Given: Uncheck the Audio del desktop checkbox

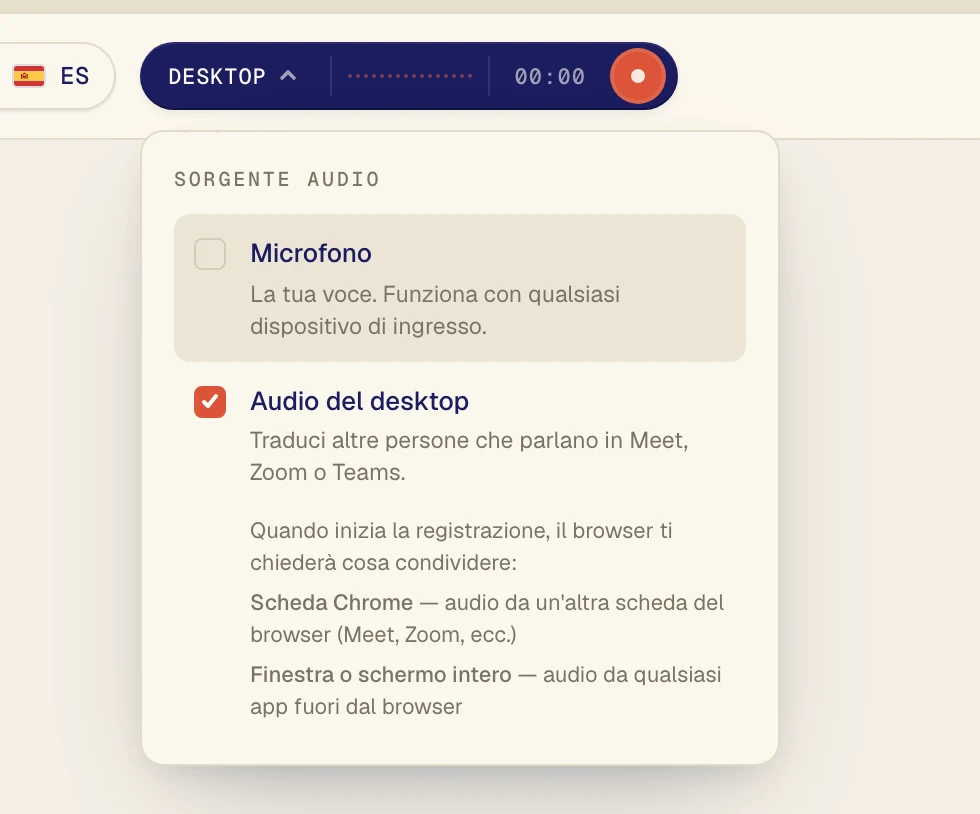Looking at the screenshot, I should coord(210,401).
